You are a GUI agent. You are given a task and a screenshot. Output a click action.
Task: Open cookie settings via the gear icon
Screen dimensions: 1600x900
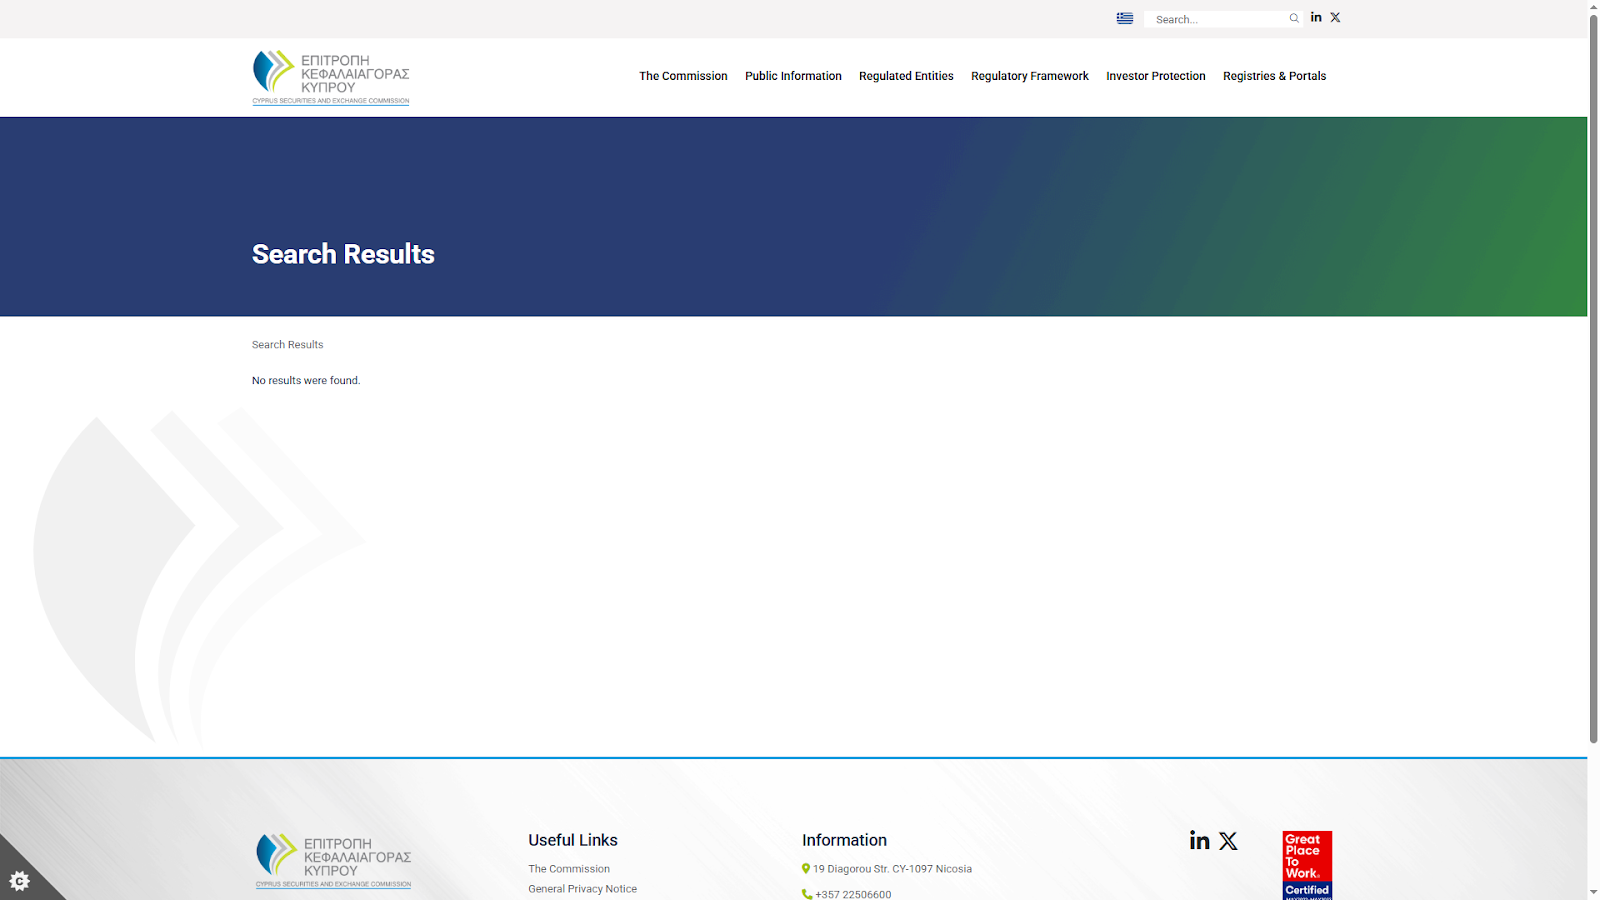click(x=20, y=880)
